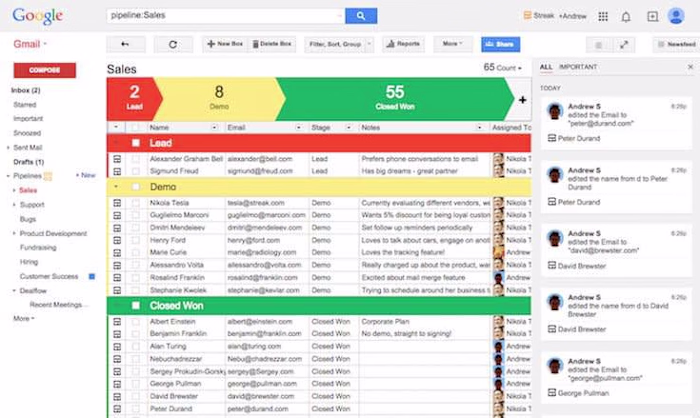The height and width of the screenshot is (418, 700).
Task: Click the Customer Success blue square icon
Action: [x=92, y=276]
